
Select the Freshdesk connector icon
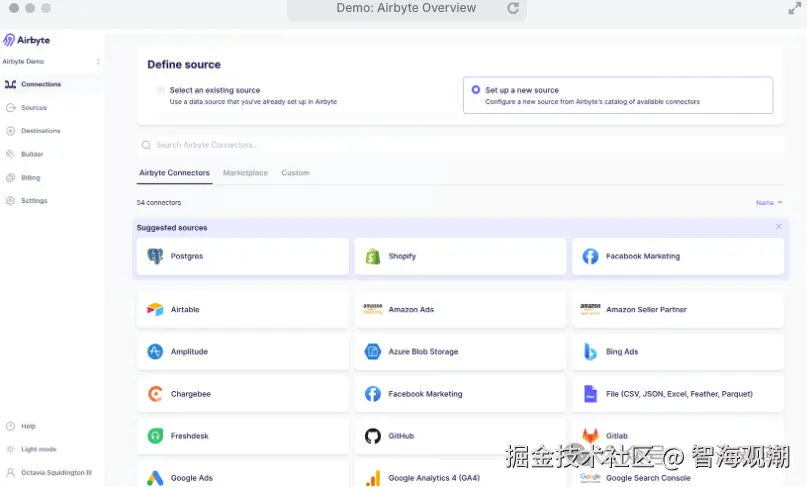(x=155, y=436)
